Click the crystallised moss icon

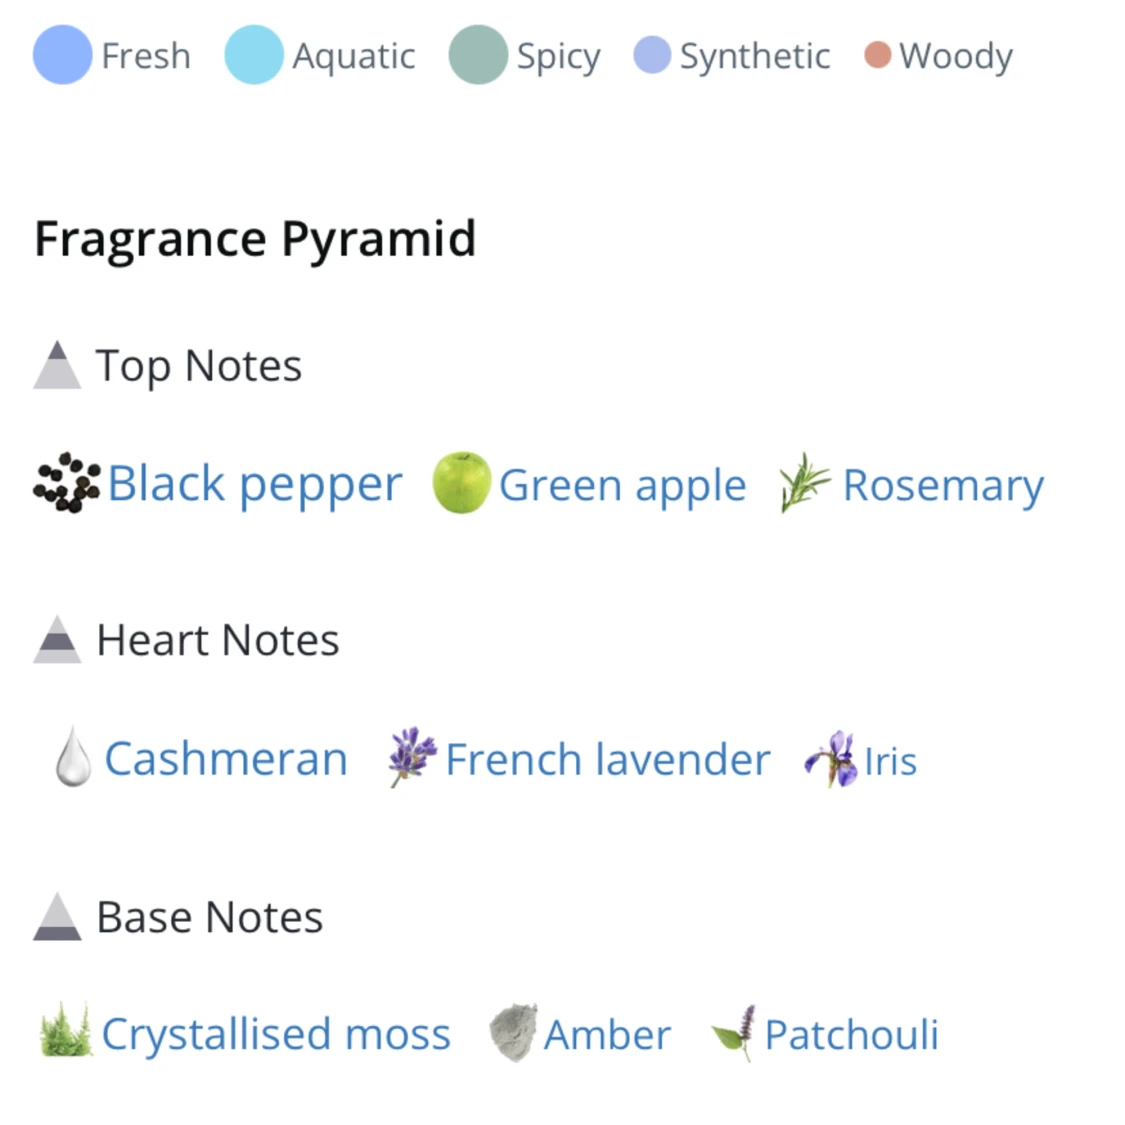(65, 1031)
